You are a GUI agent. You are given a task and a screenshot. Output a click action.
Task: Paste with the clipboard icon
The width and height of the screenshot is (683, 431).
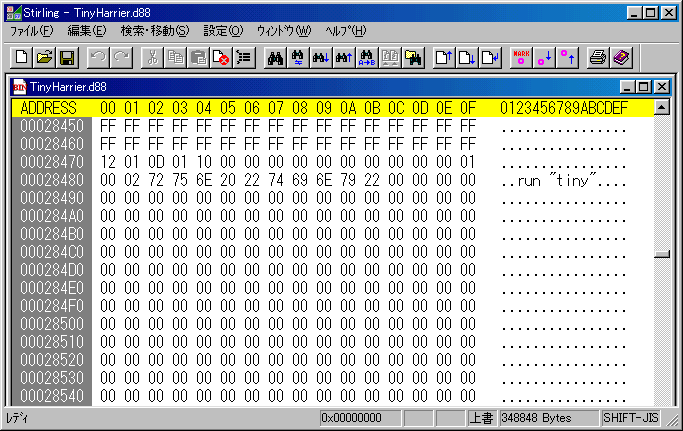198,58
